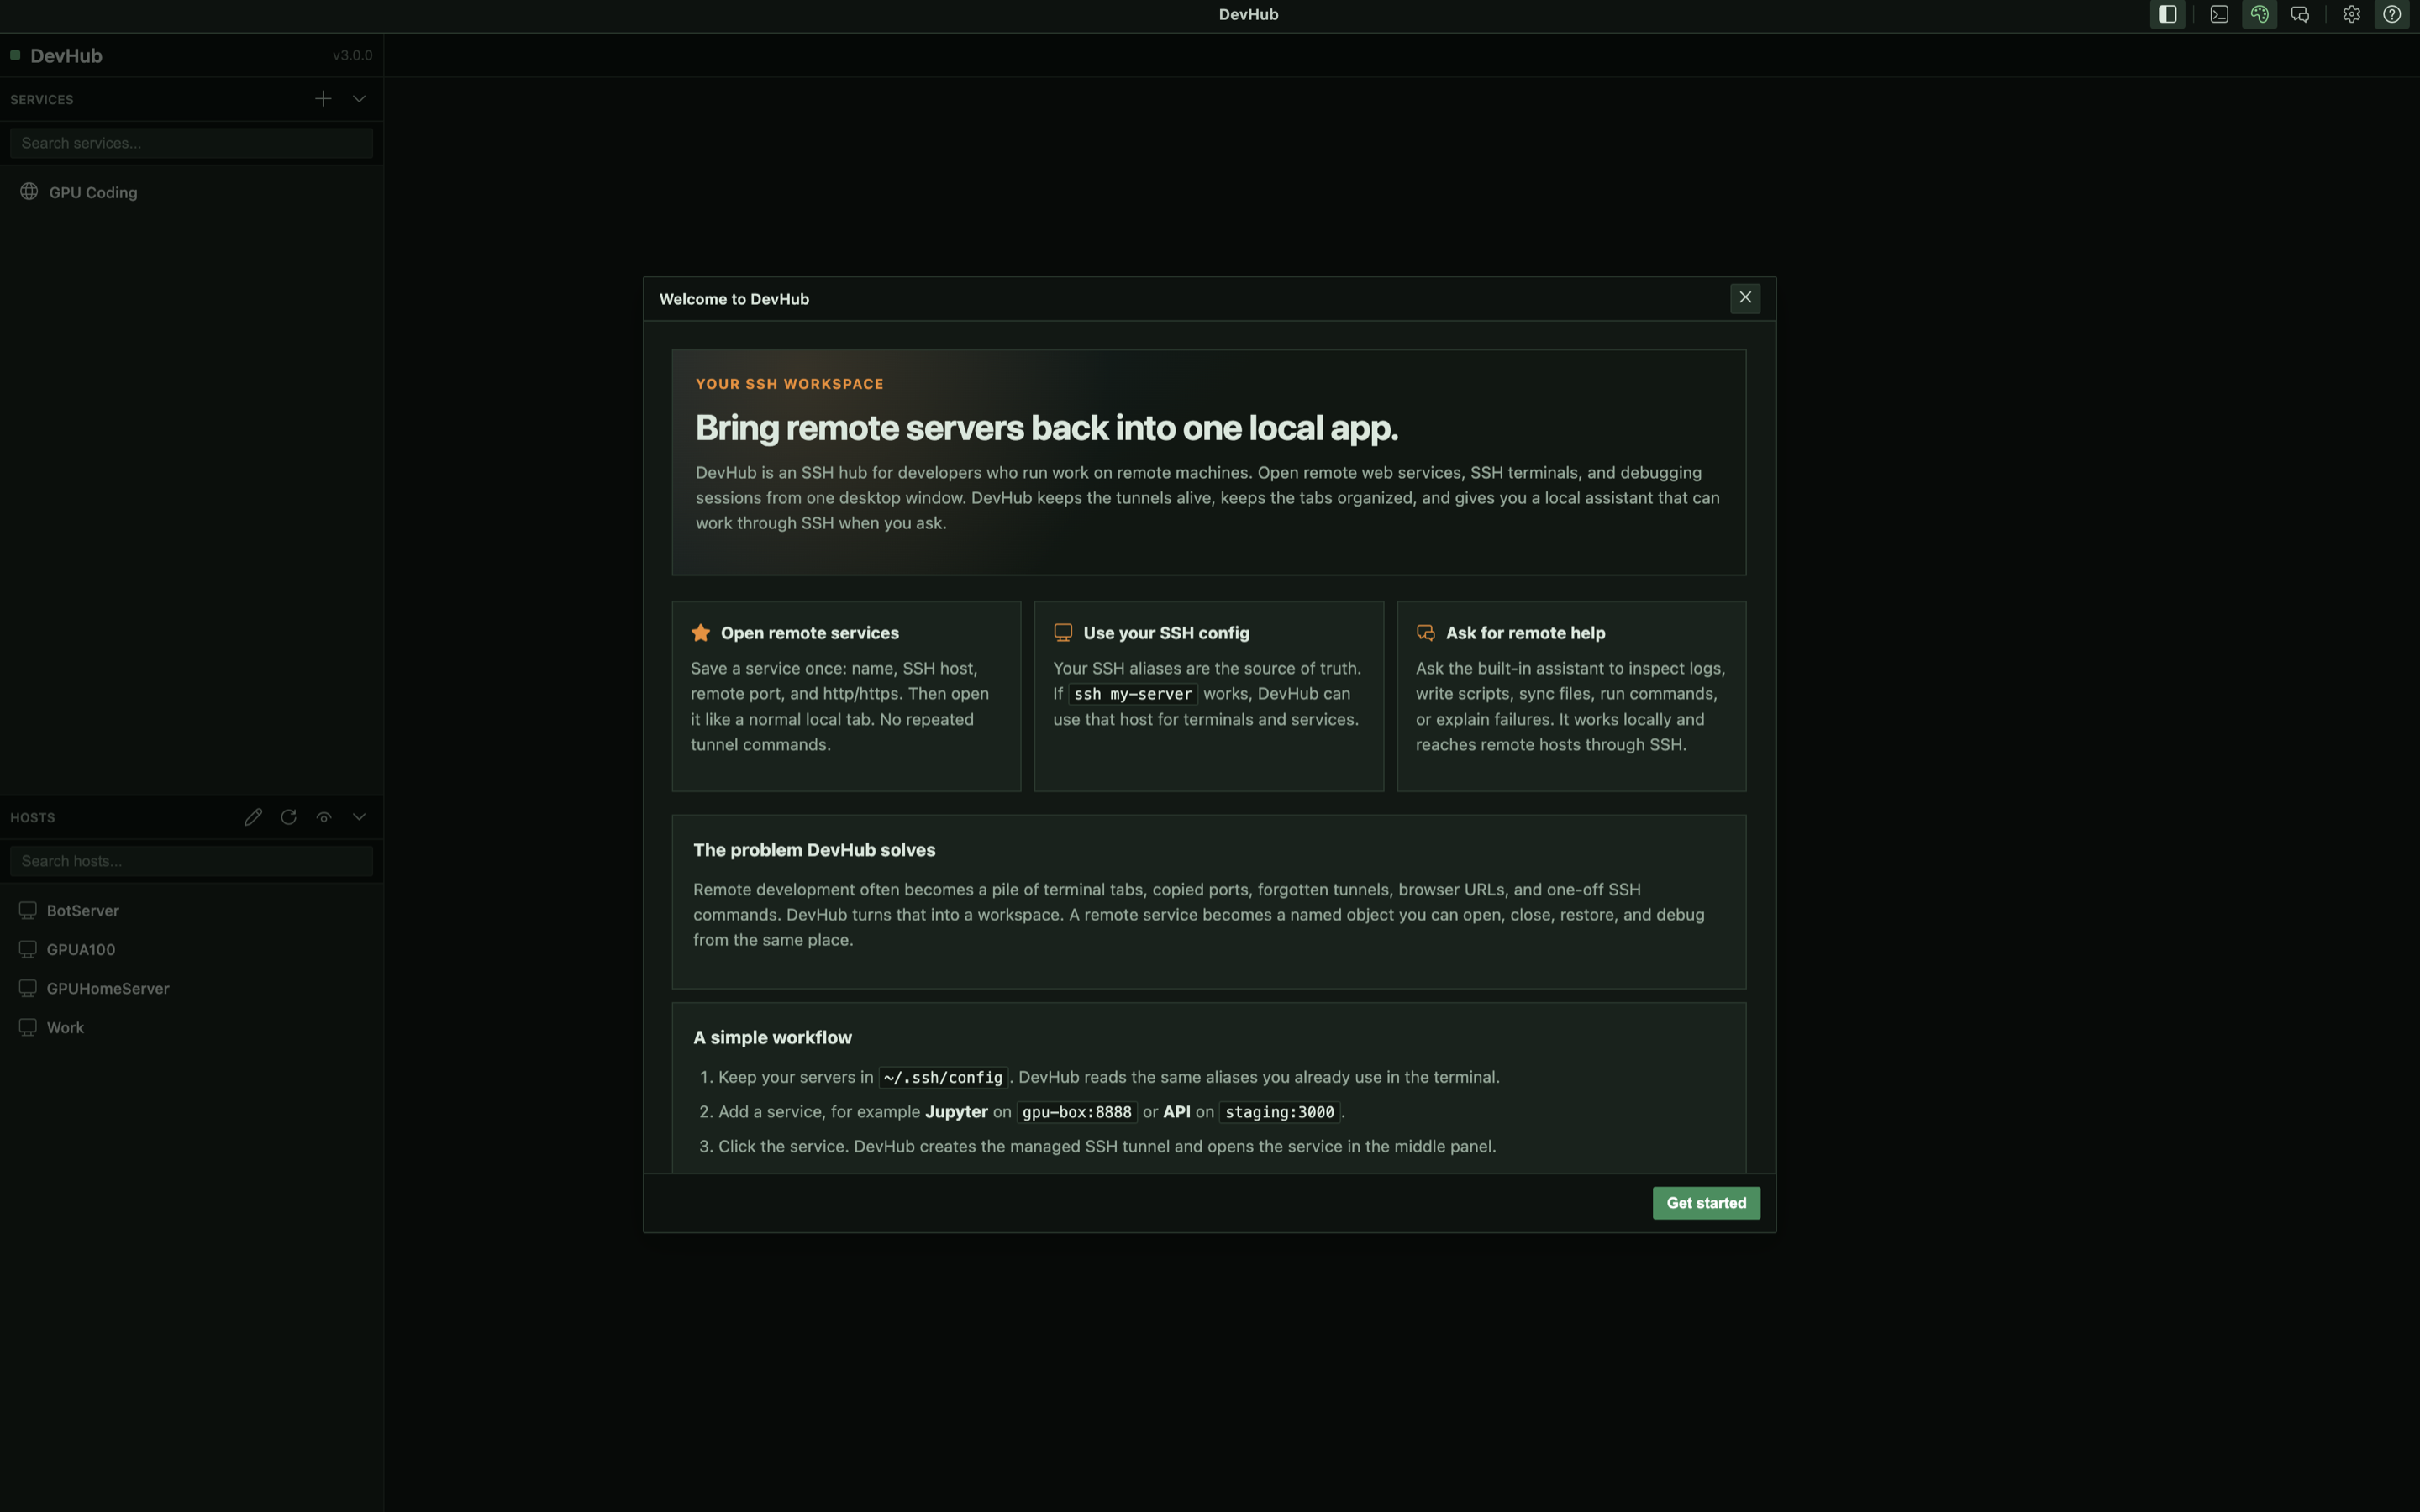Image resolution: width=2420 pixels, height=1512 pixels.
Task: Edit hosts with the pencil icon
Action: click(253, 817)
